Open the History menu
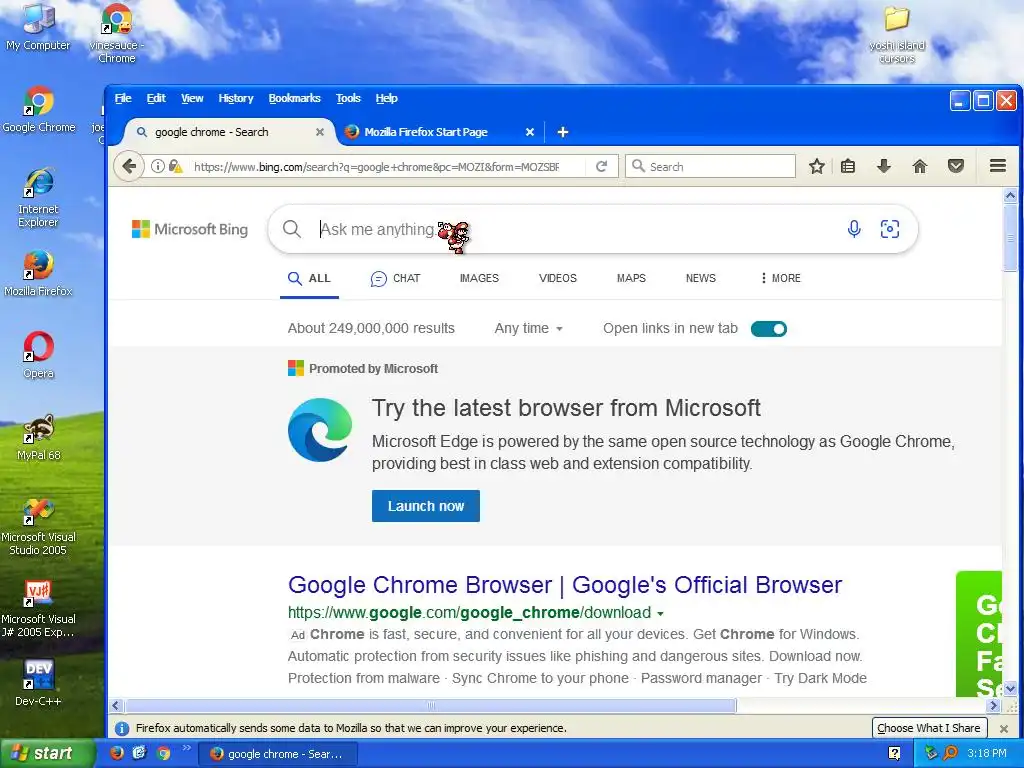Viewport: 1024px width, 768px height. [236, 98]
